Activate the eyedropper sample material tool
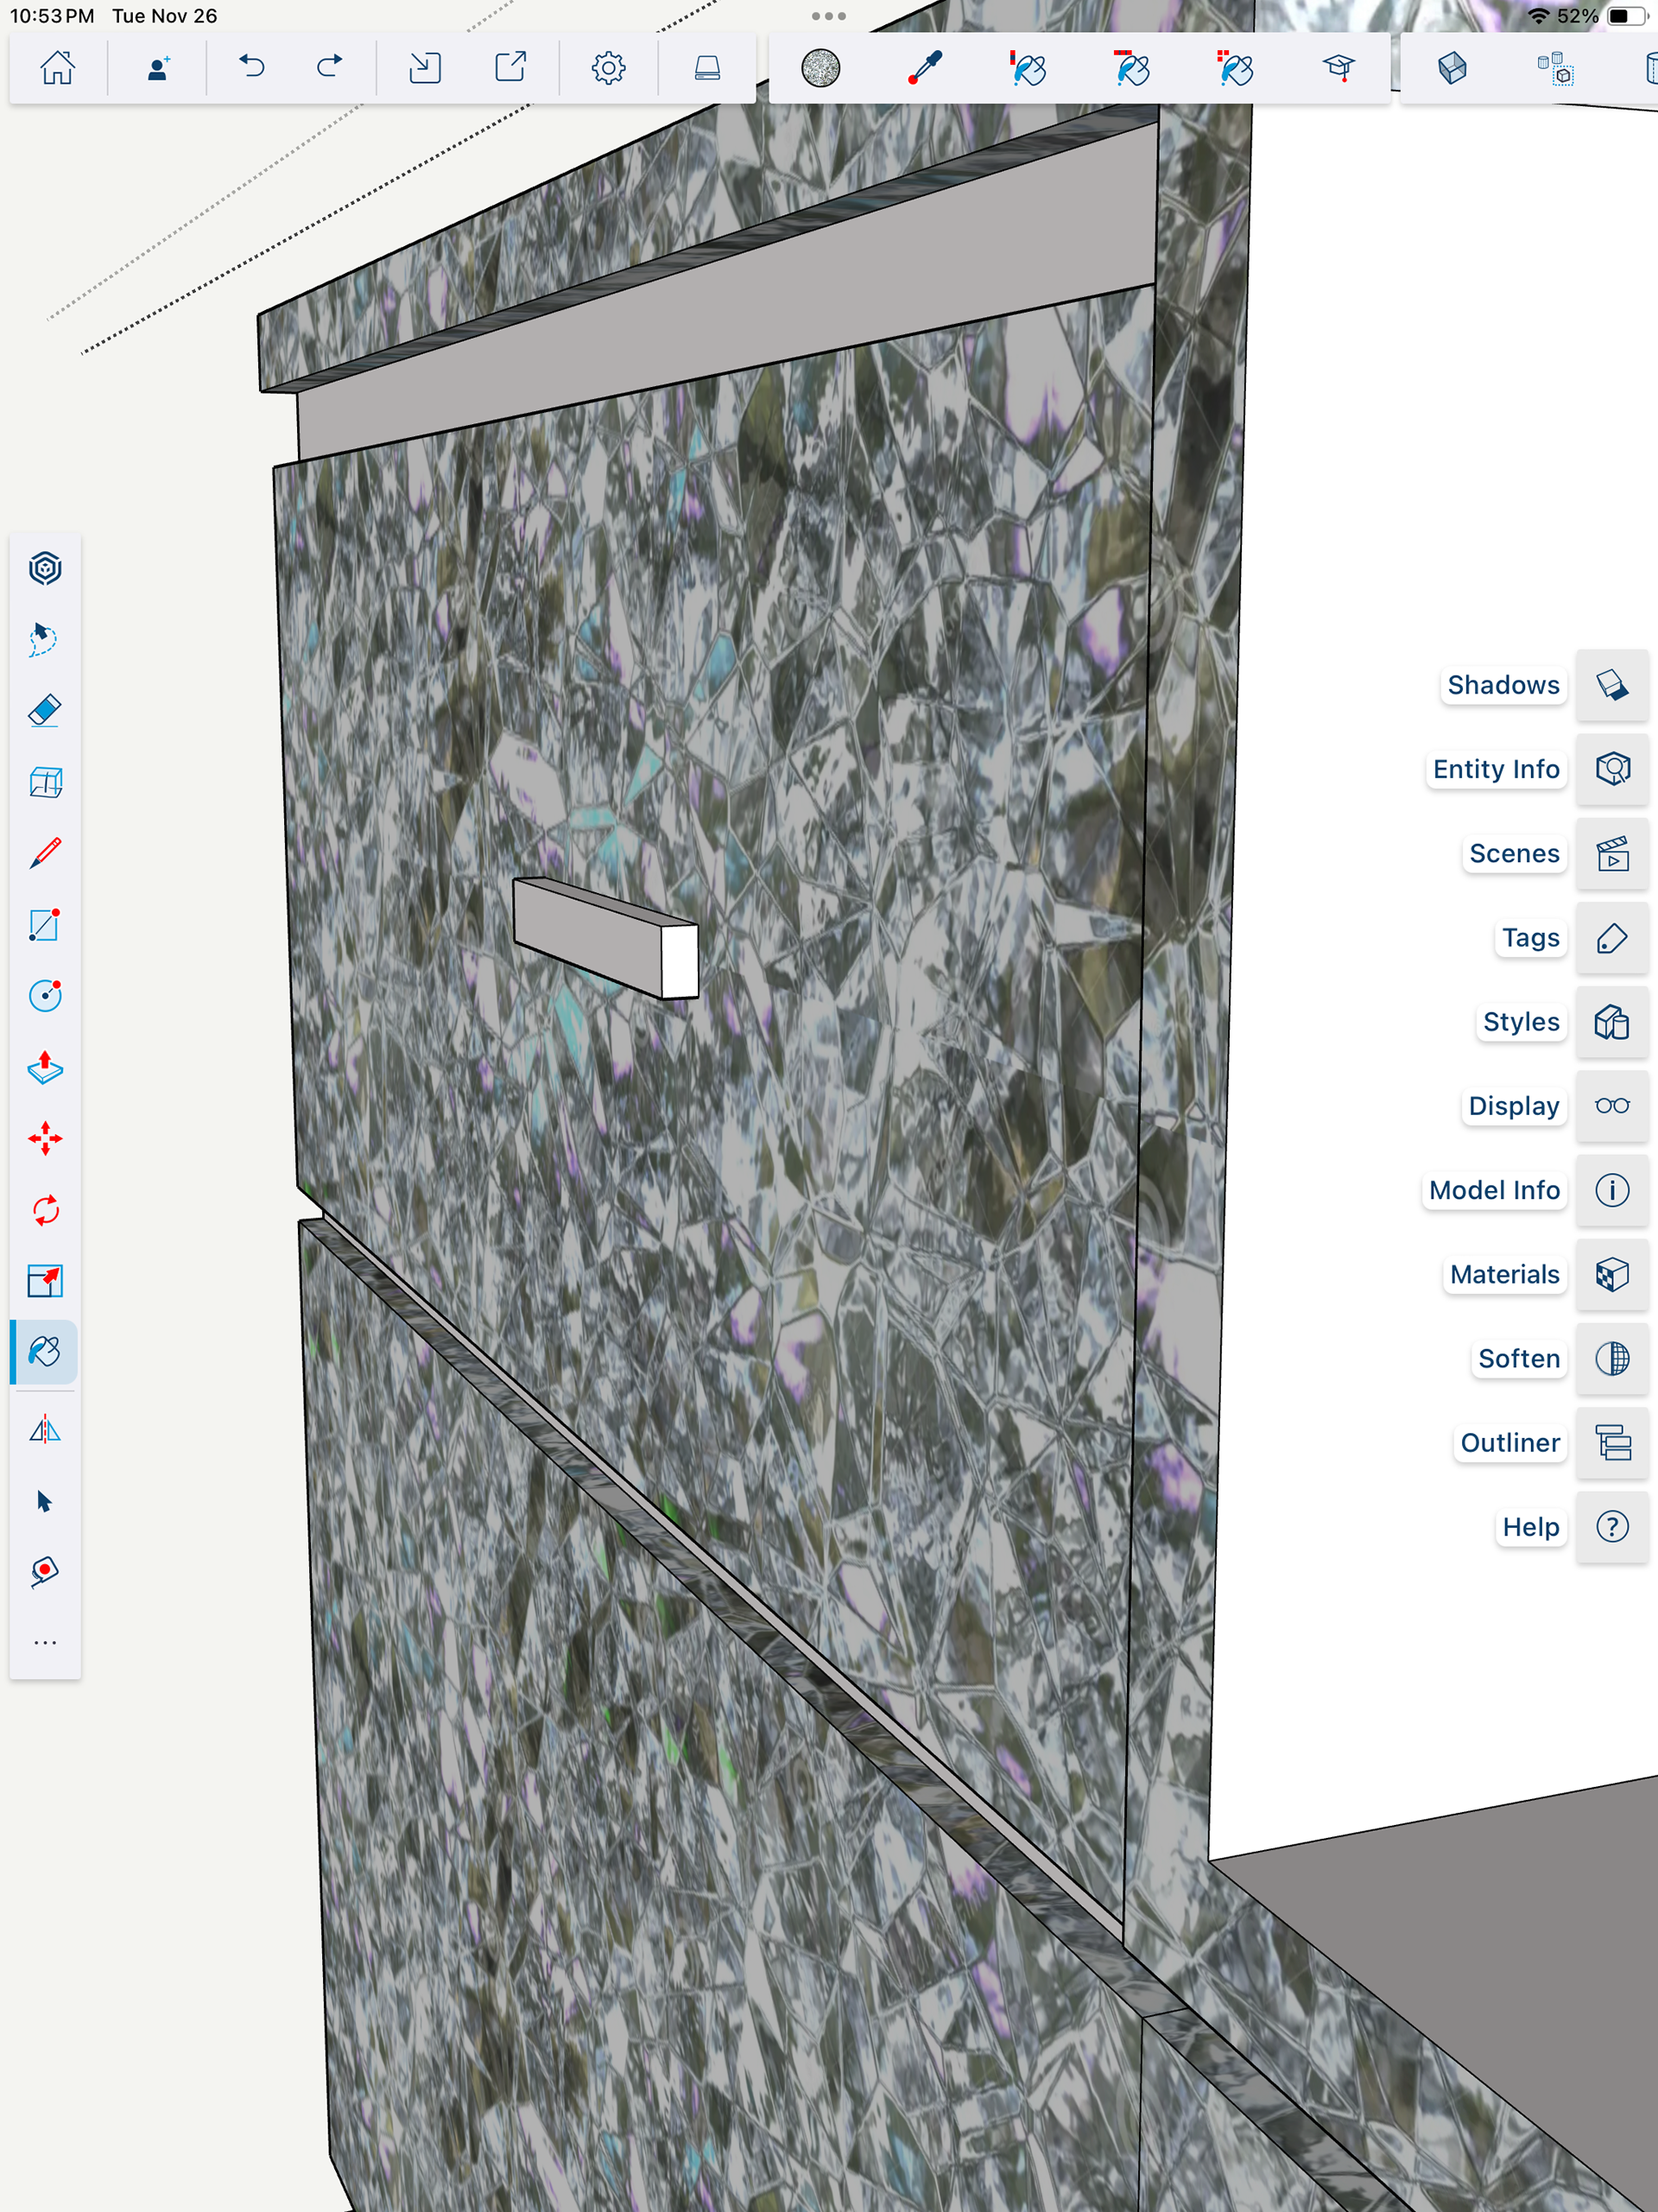1658x2212 pixels. 924,68
